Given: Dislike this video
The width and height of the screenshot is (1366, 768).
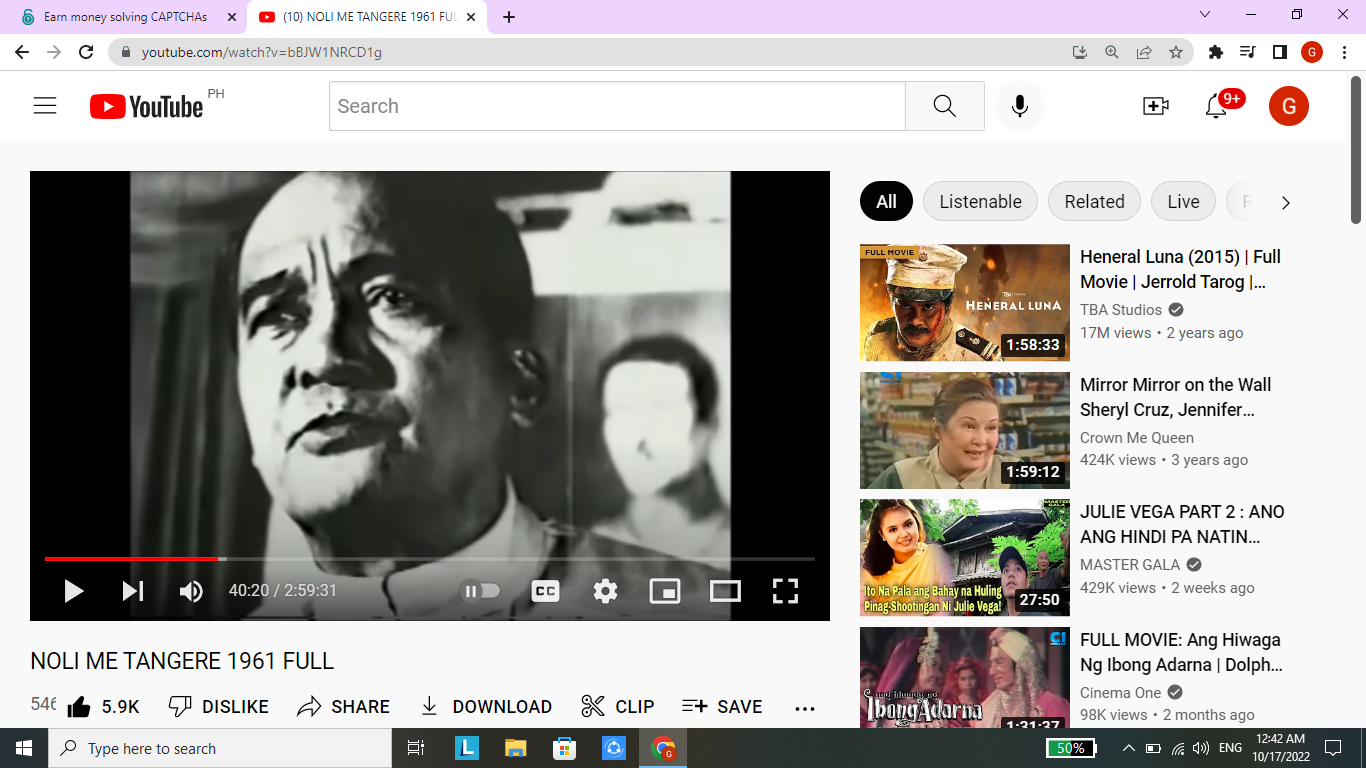Looking at the screenshot, I should (218, 707).
